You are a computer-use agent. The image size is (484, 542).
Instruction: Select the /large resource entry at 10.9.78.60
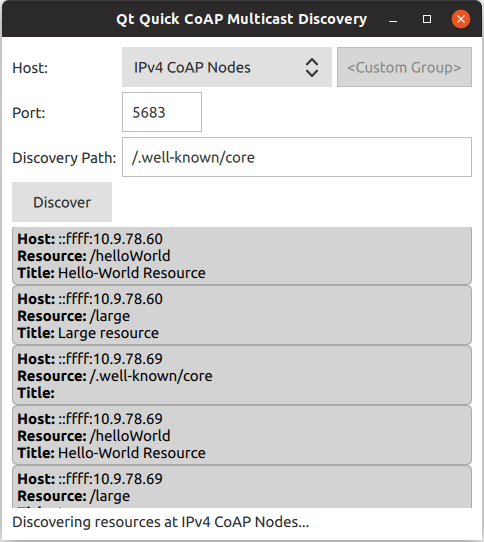click(x=242, y=315)
